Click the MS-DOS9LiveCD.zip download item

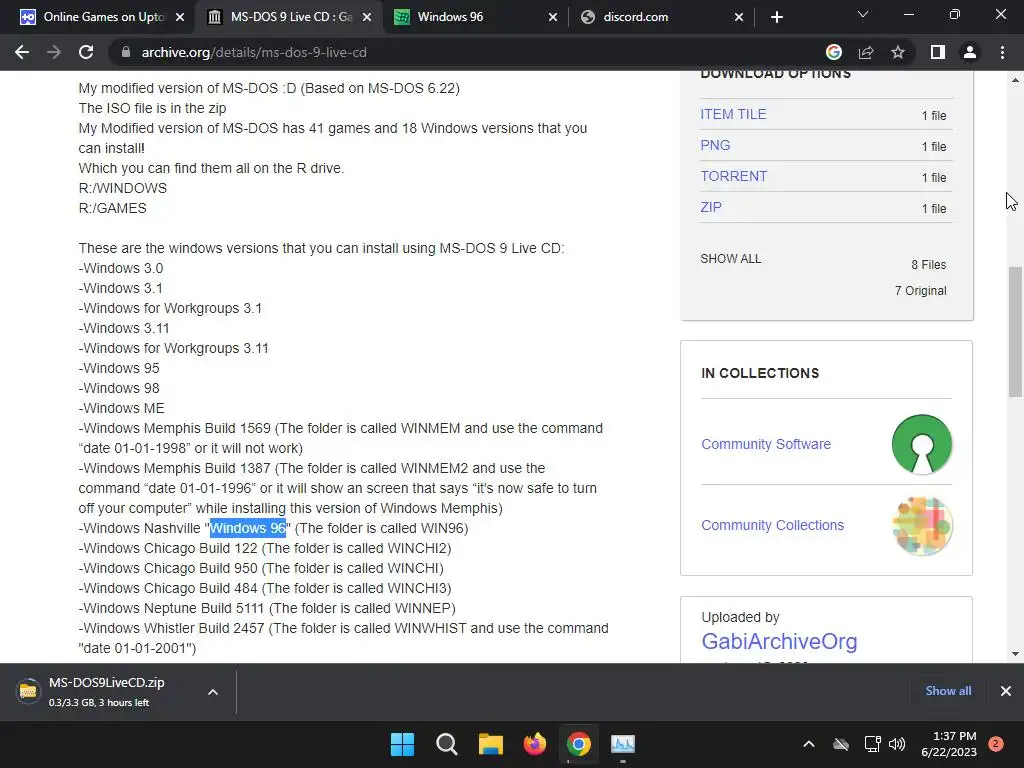click(104, 692)
